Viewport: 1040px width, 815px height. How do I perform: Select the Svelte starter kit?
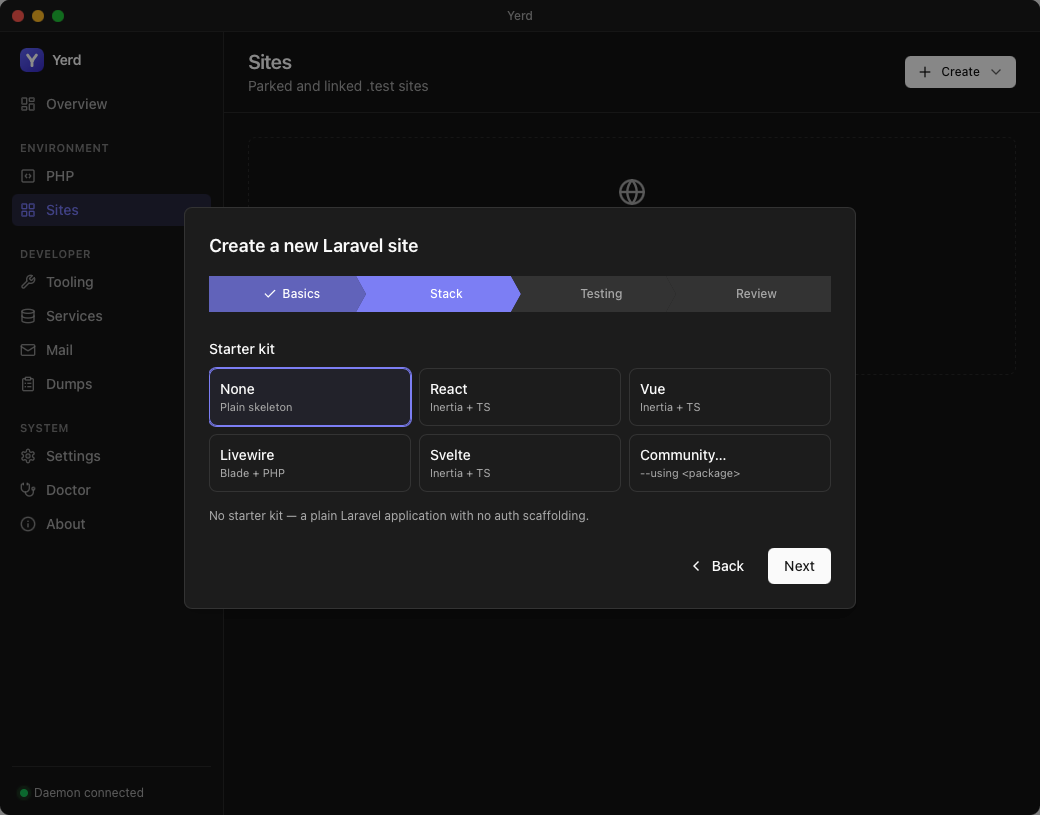519,463
